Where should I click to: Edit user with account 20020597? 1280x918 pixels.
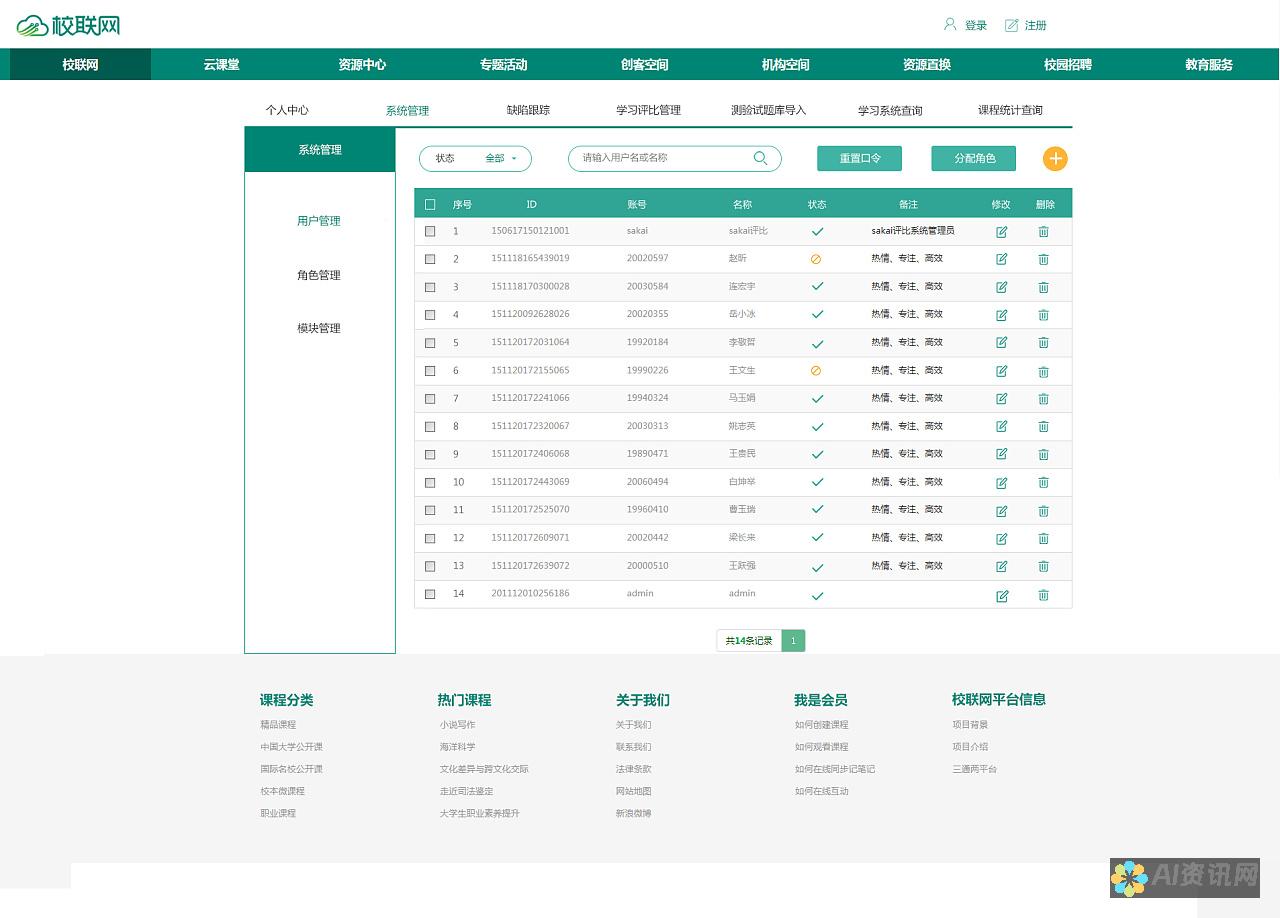tap(1001, 259)
